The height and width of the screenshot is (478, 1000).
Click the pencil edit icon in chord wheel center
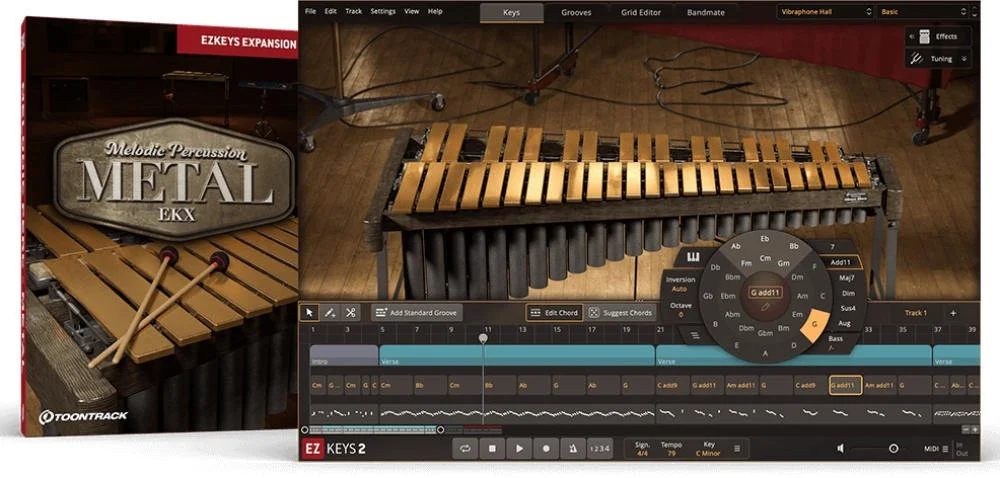click(x=766, y=307)
